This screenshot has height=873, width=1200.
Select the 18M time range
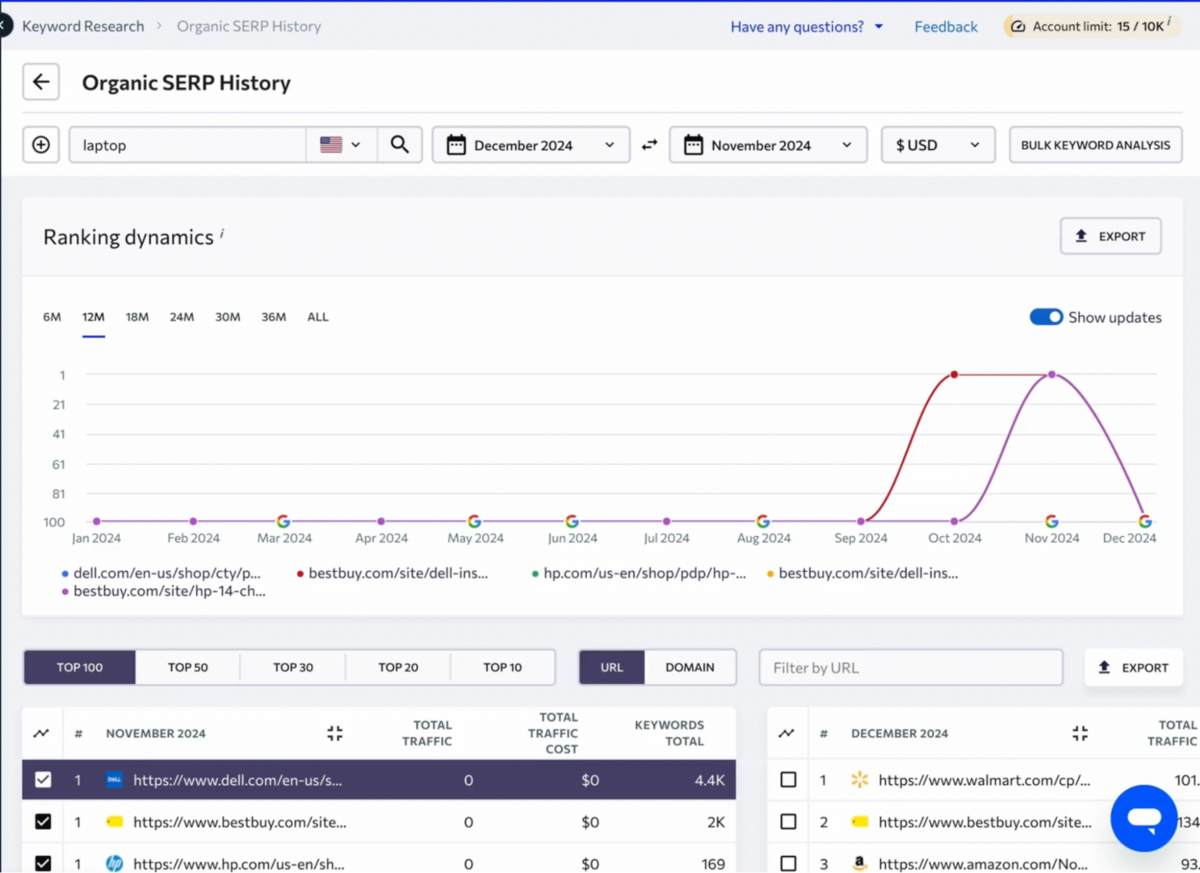(x=137, y=317)
